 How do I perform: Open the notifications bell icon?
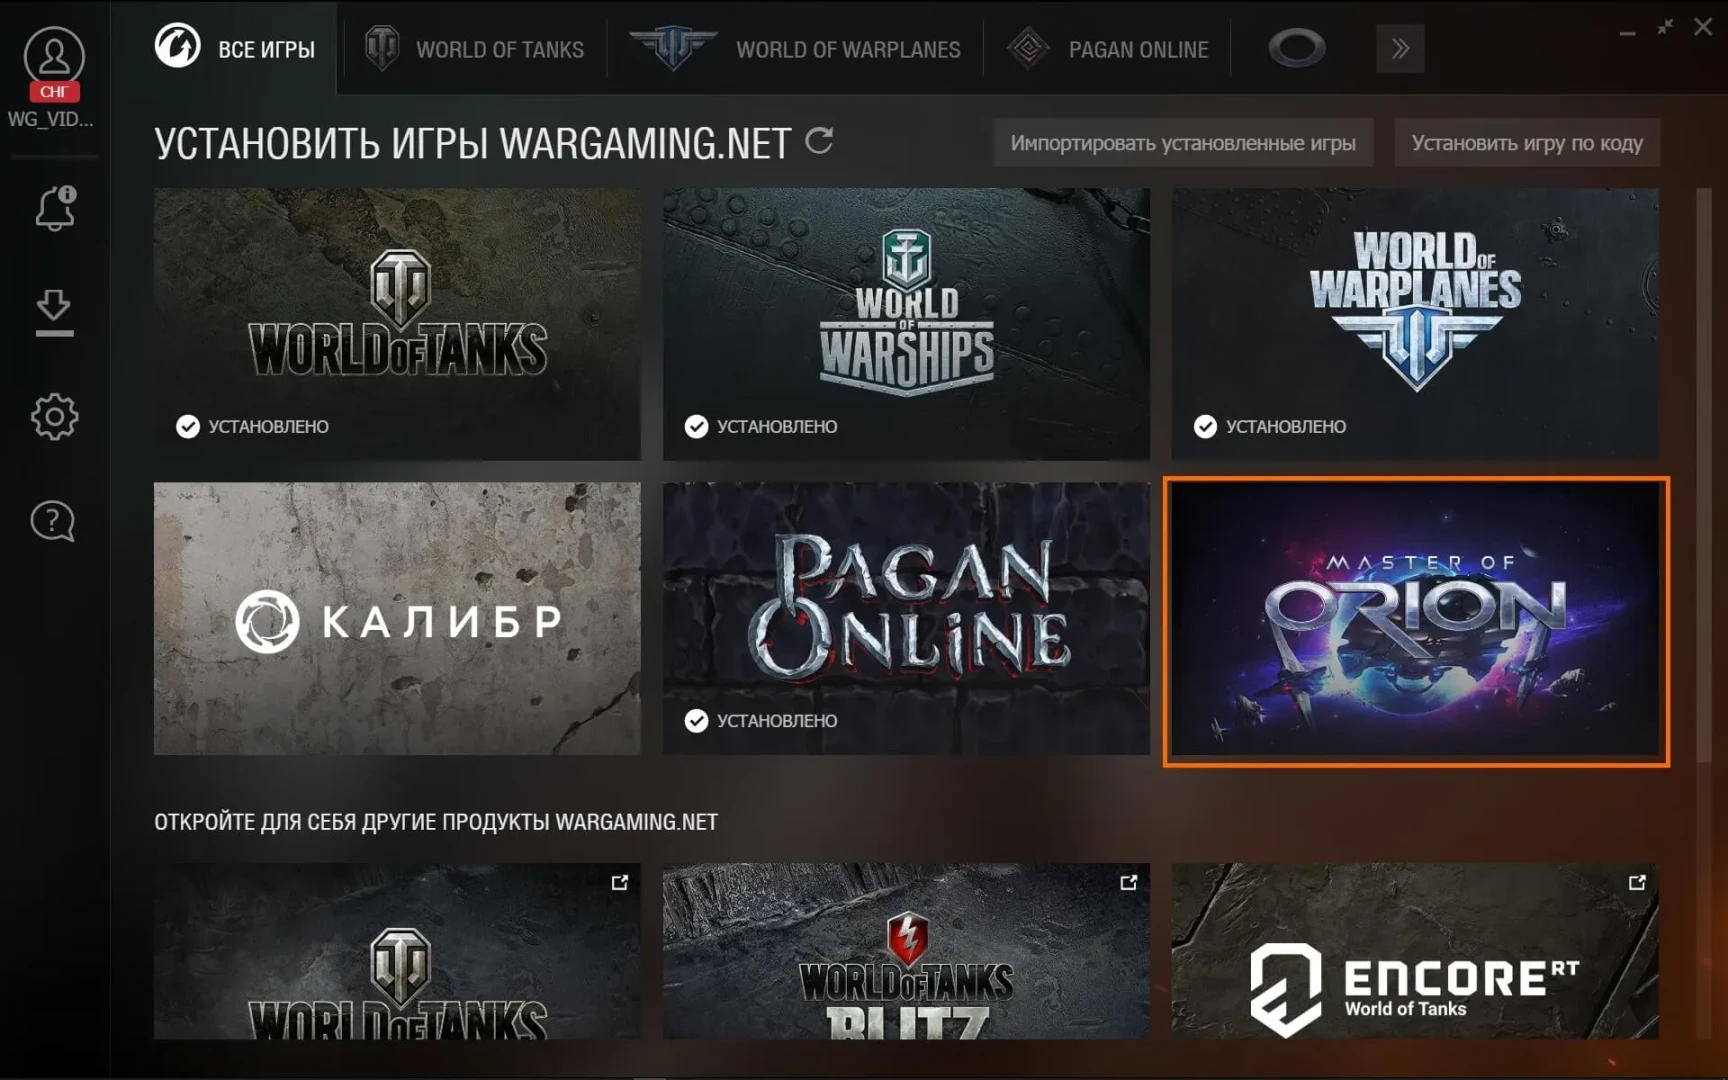pyautogui.click(x=55, y=208)
